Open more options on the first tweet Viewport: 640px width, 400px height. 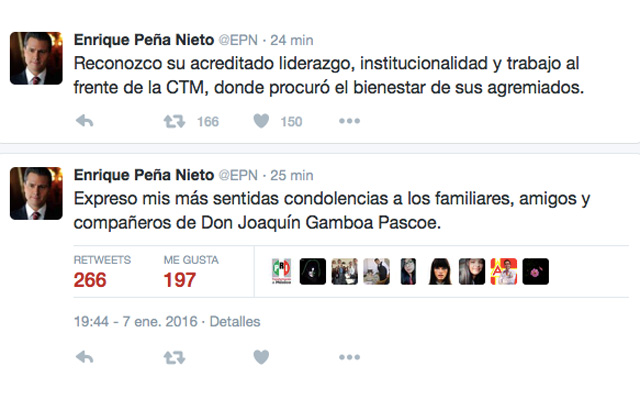[x=348, y=122]
